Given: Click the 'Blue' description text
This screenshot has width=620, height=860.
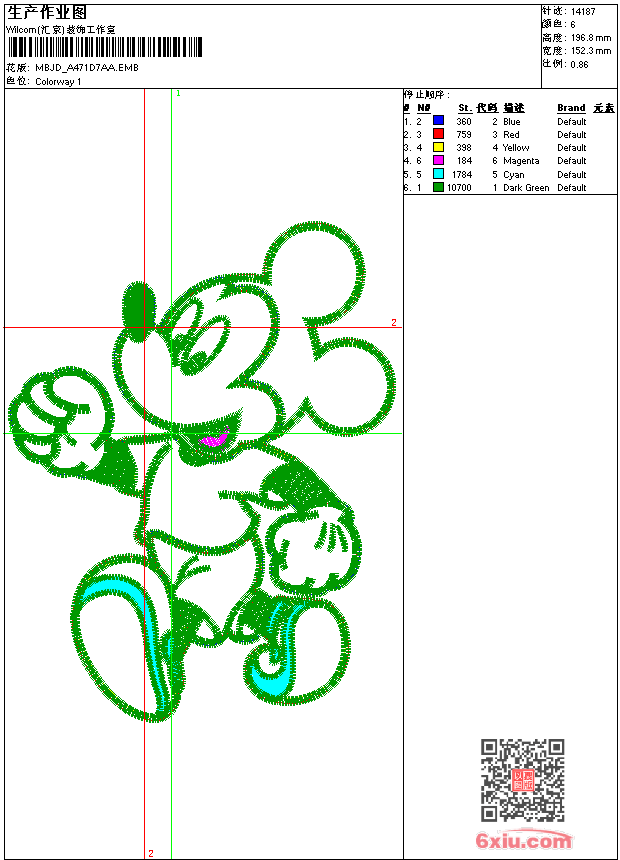Looking at the screenshot, I should [x=511, y=121].
